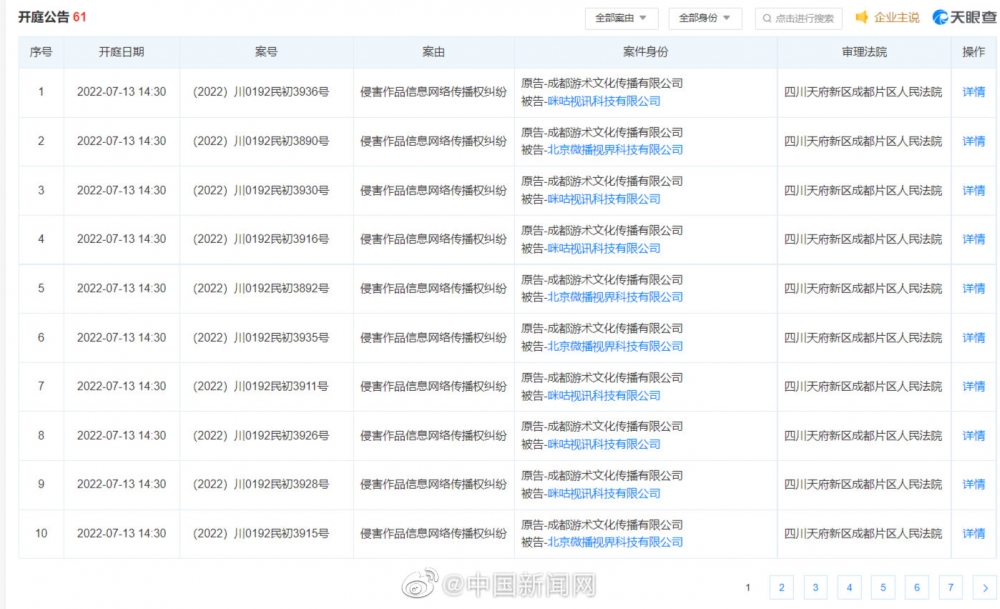Open 详情 for case 3930号

973,190
